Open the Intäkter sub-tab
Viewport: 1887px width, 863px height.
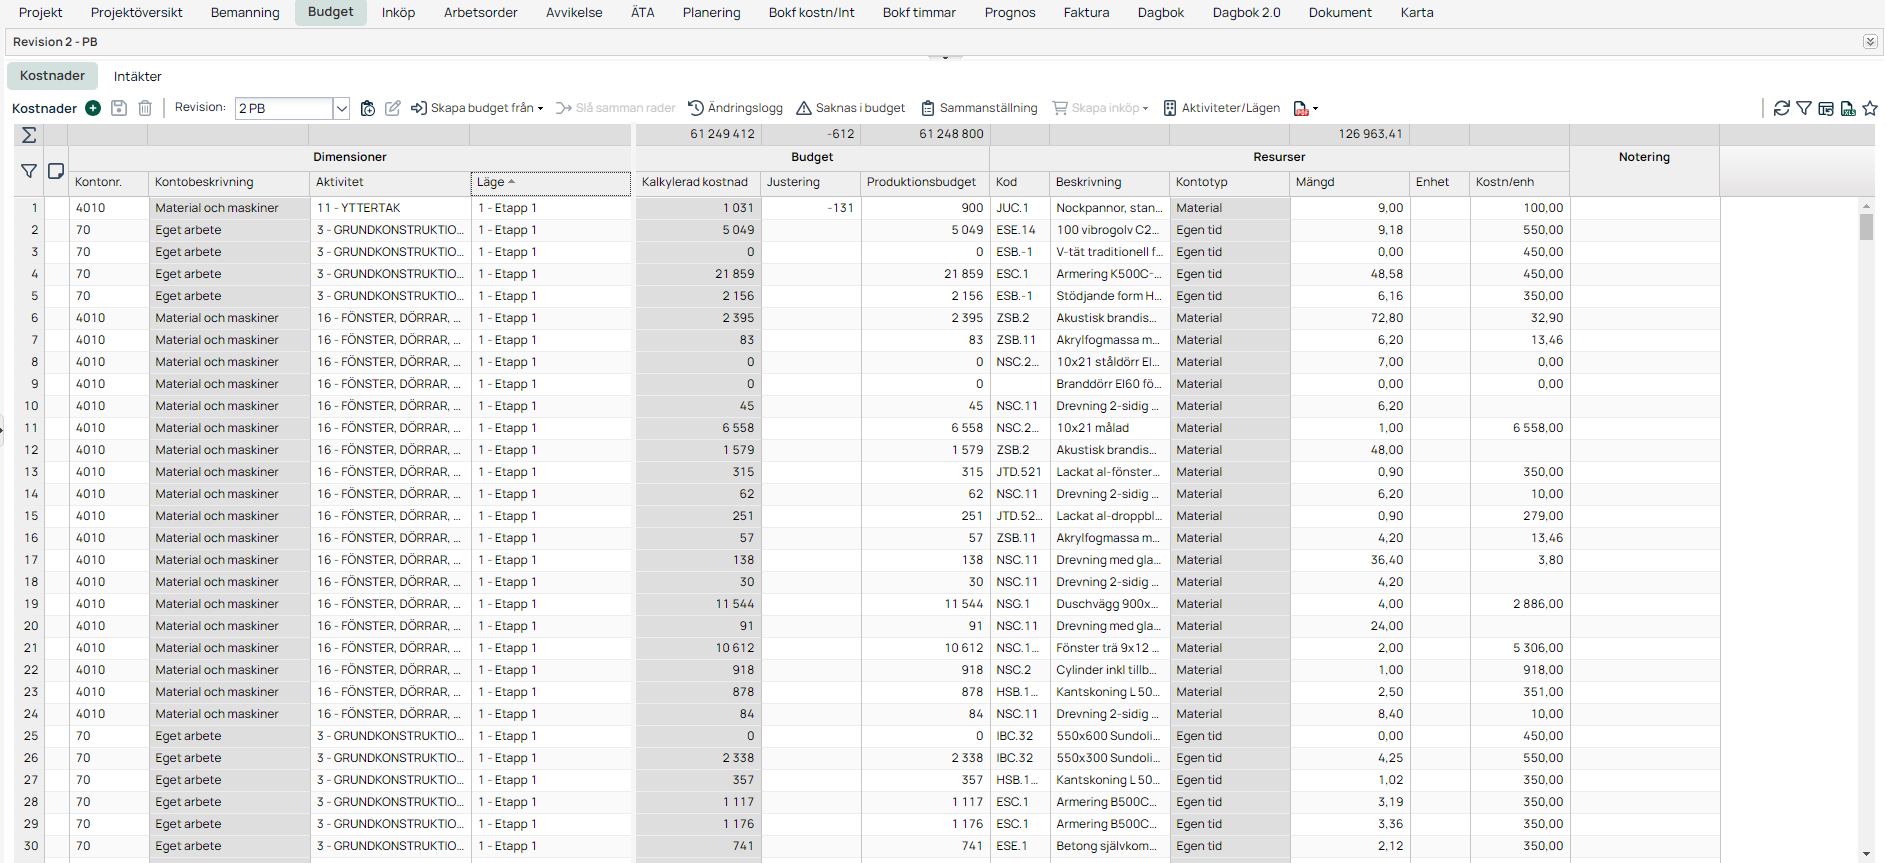(x=137, y=76)
